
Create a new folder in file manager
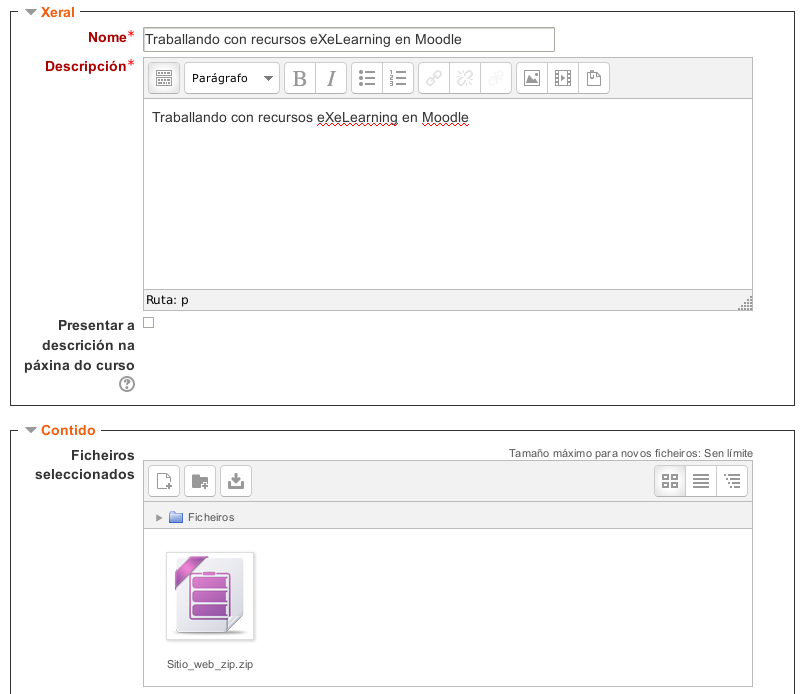tap(200, 481)
